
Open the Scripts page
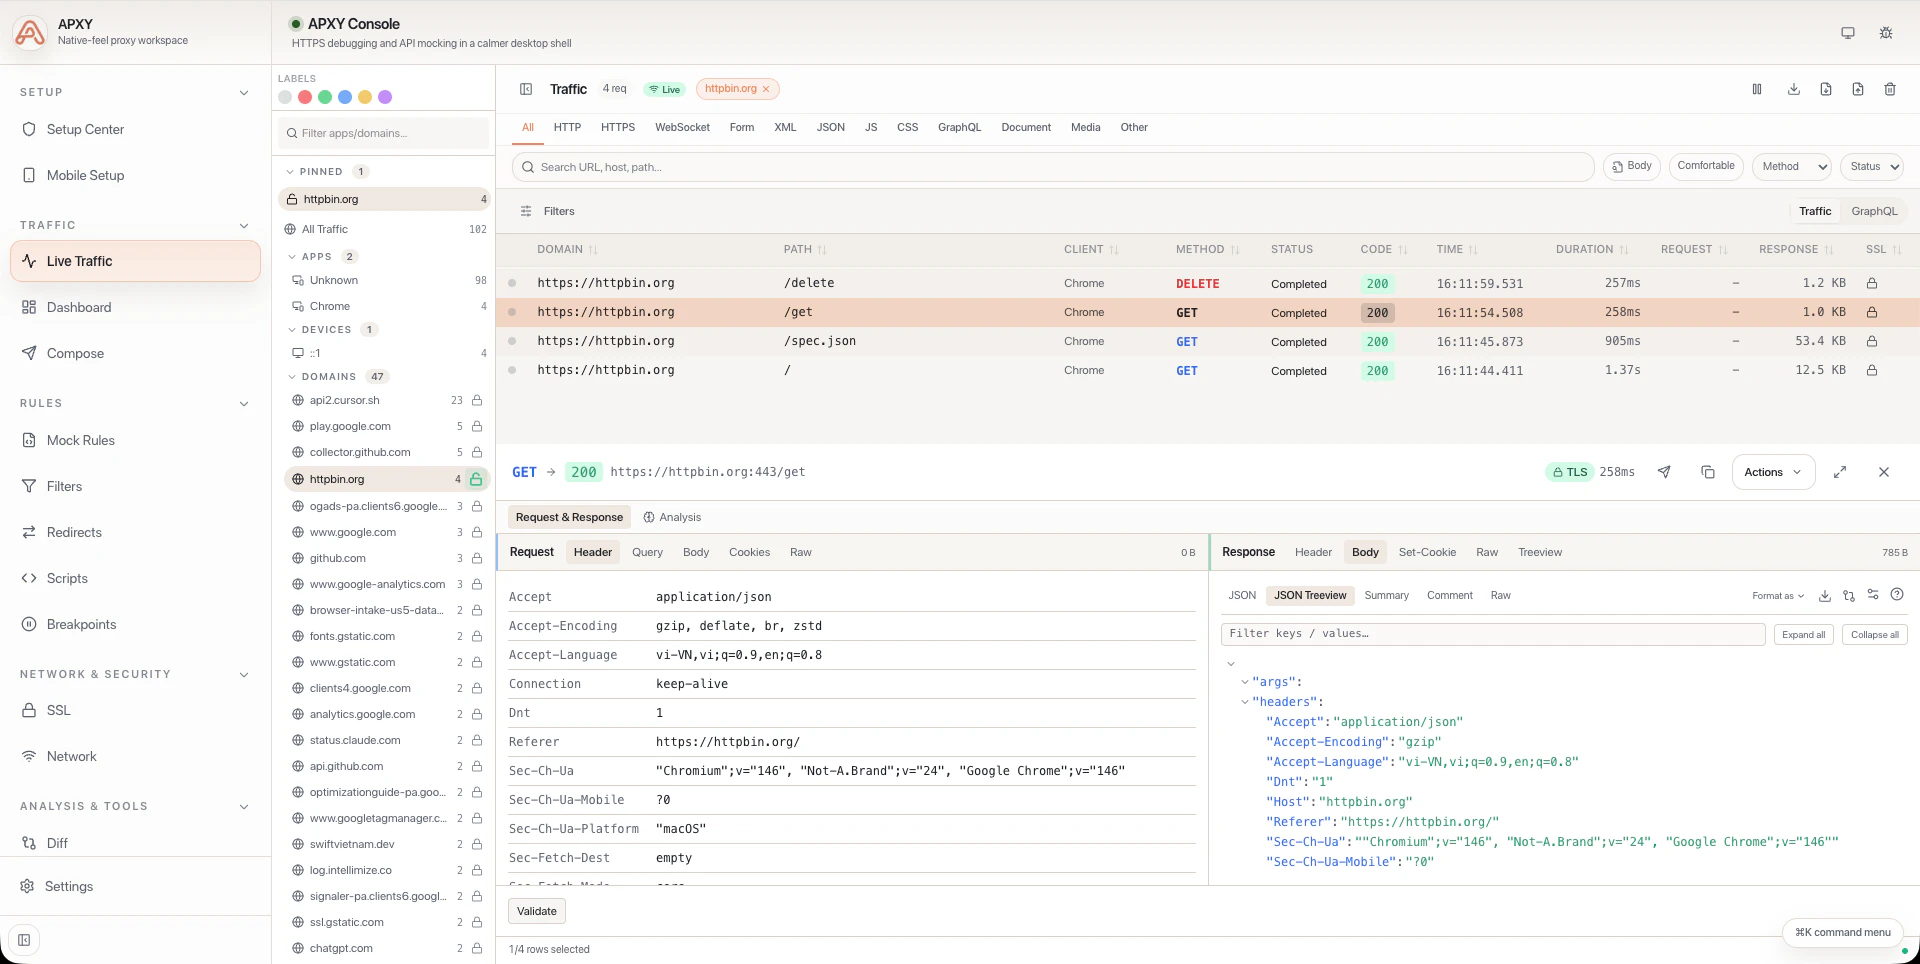[x=135, y=578]
